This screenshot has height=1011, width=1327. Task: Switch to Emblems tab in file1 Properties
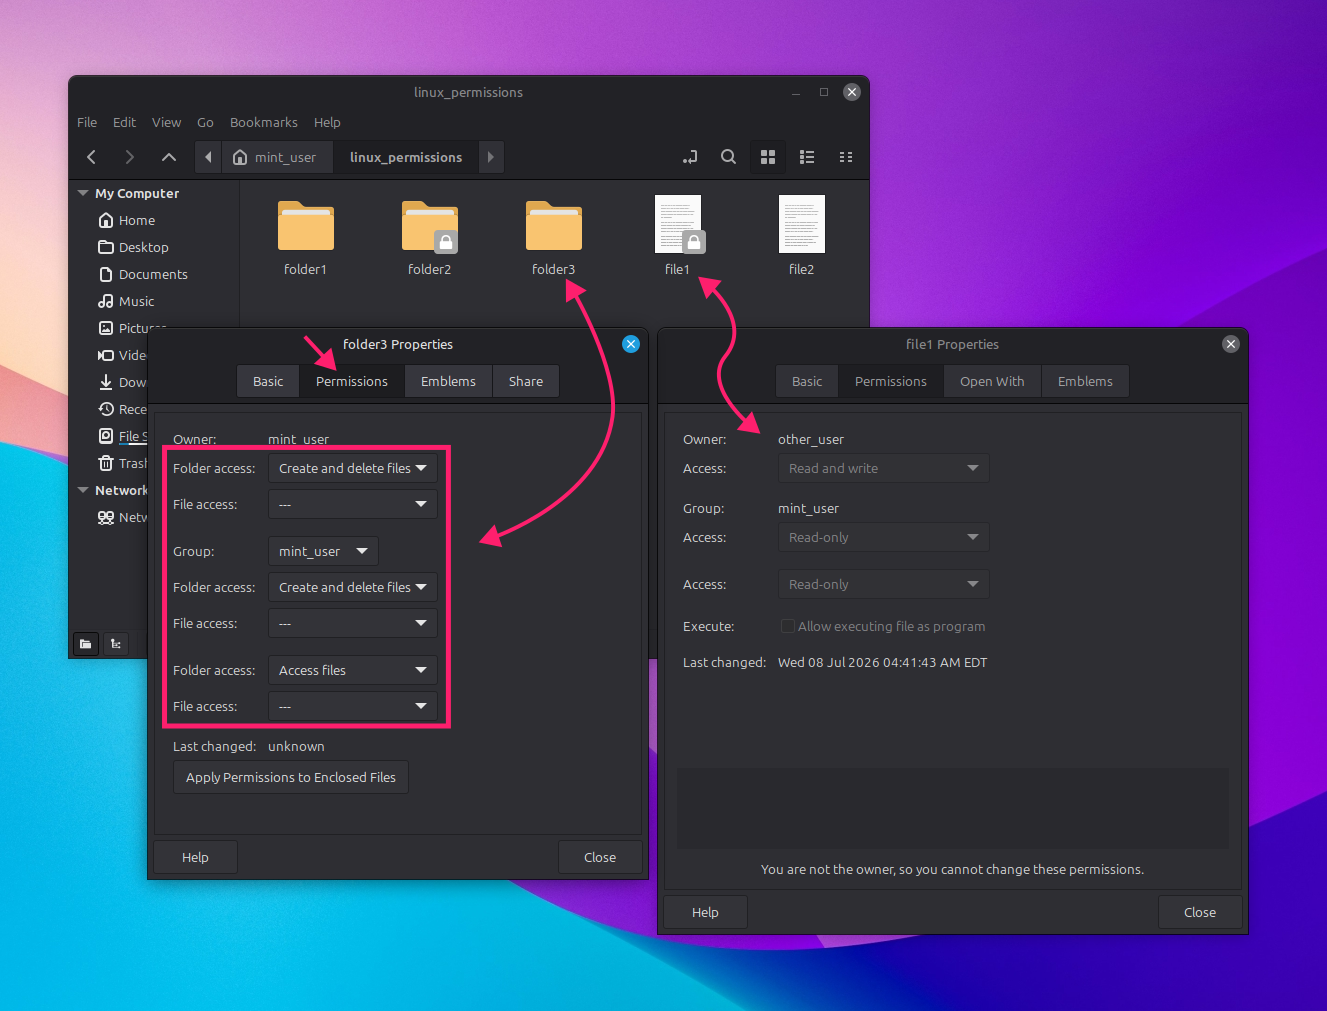pyautogui.click(x=1085, y=381)
